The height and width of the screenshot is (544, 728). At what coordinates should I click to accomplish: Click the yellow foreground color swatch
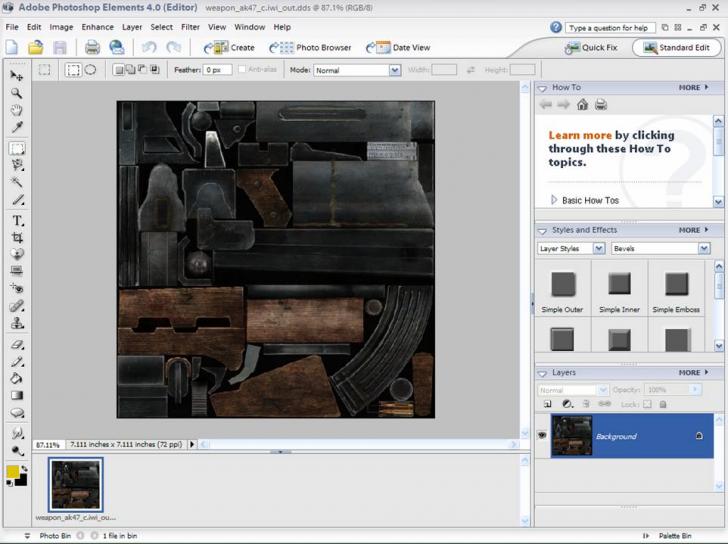coord(12,471)
